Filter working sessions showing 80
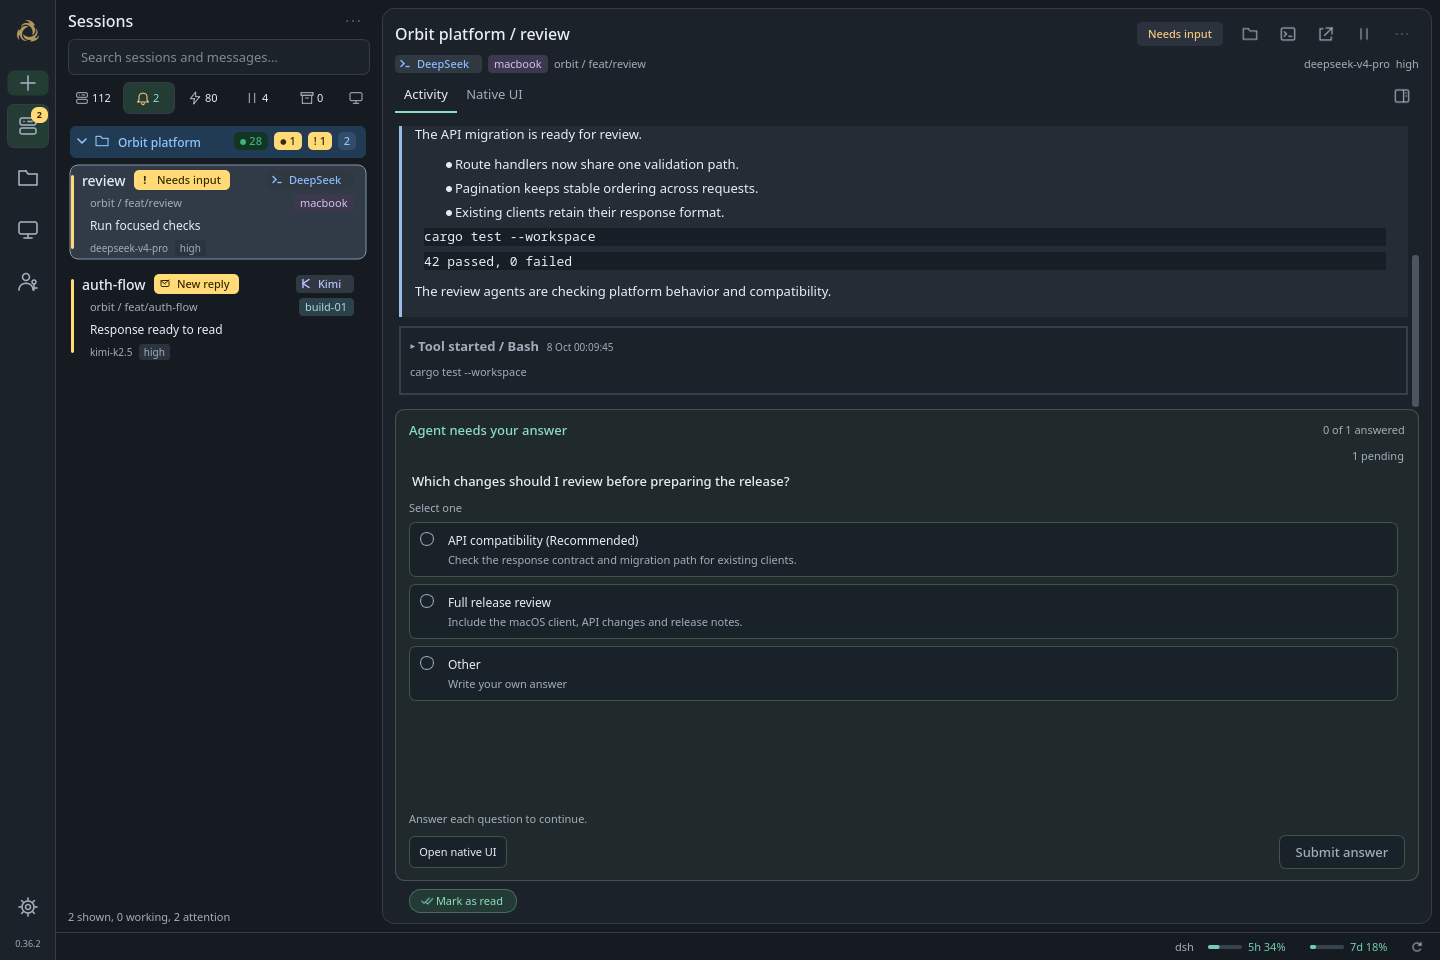 [203, 98]
